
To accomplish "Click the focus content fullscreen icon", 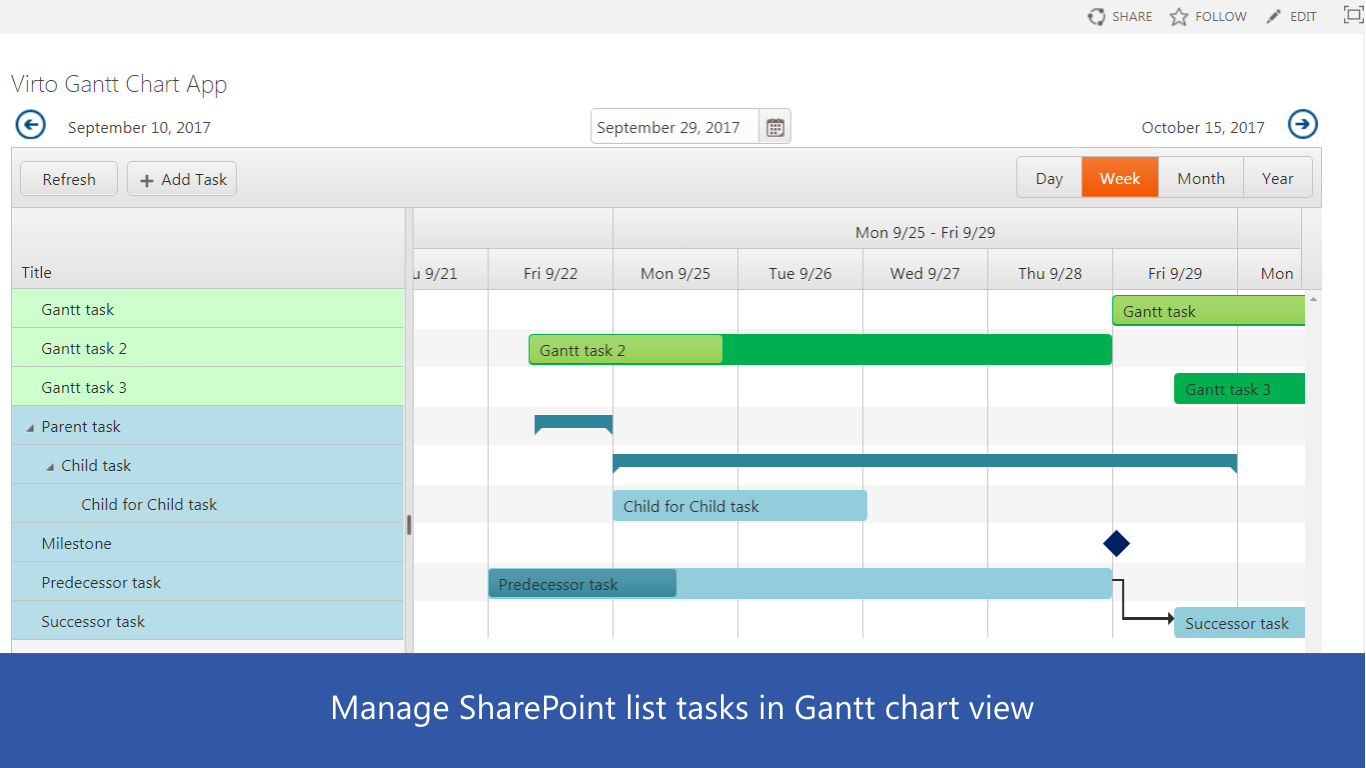I will [x=1352, y=16].
